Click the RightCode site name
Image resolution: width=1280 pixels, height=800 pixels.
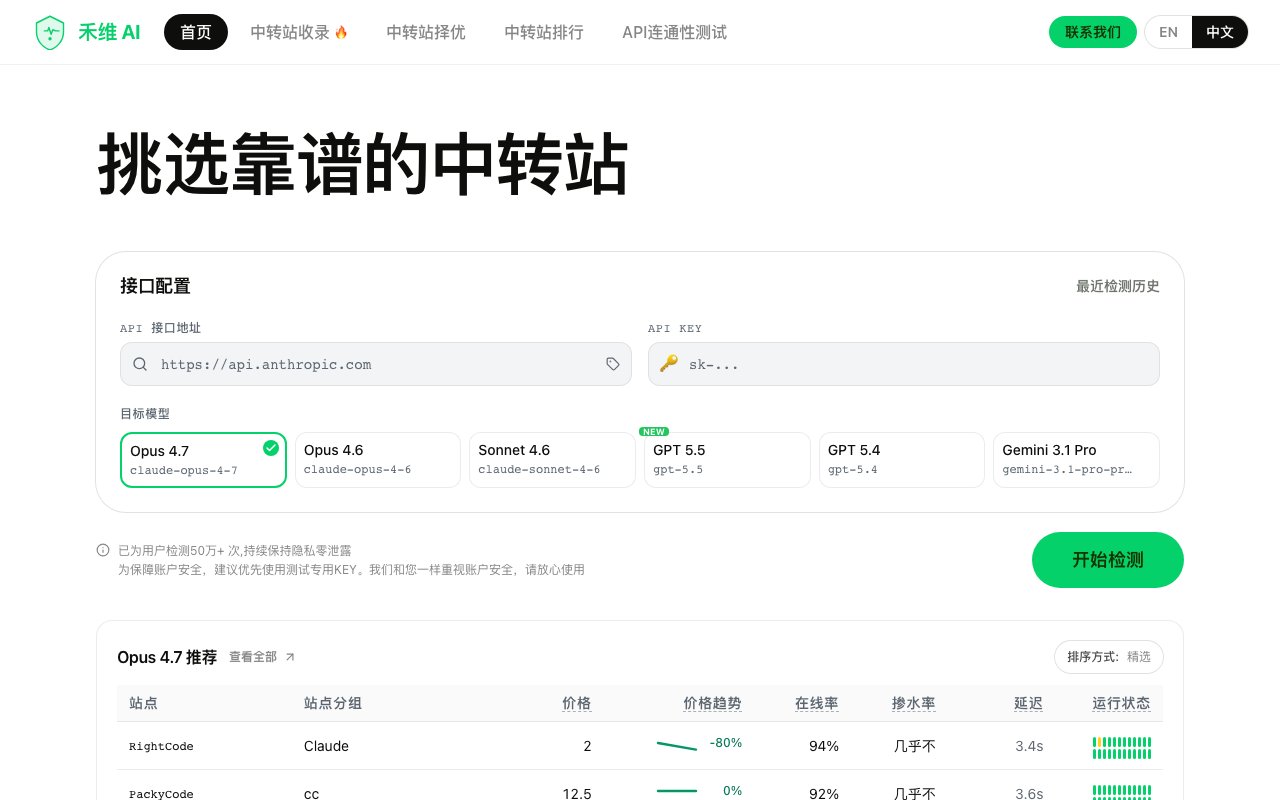pos(161,746)
